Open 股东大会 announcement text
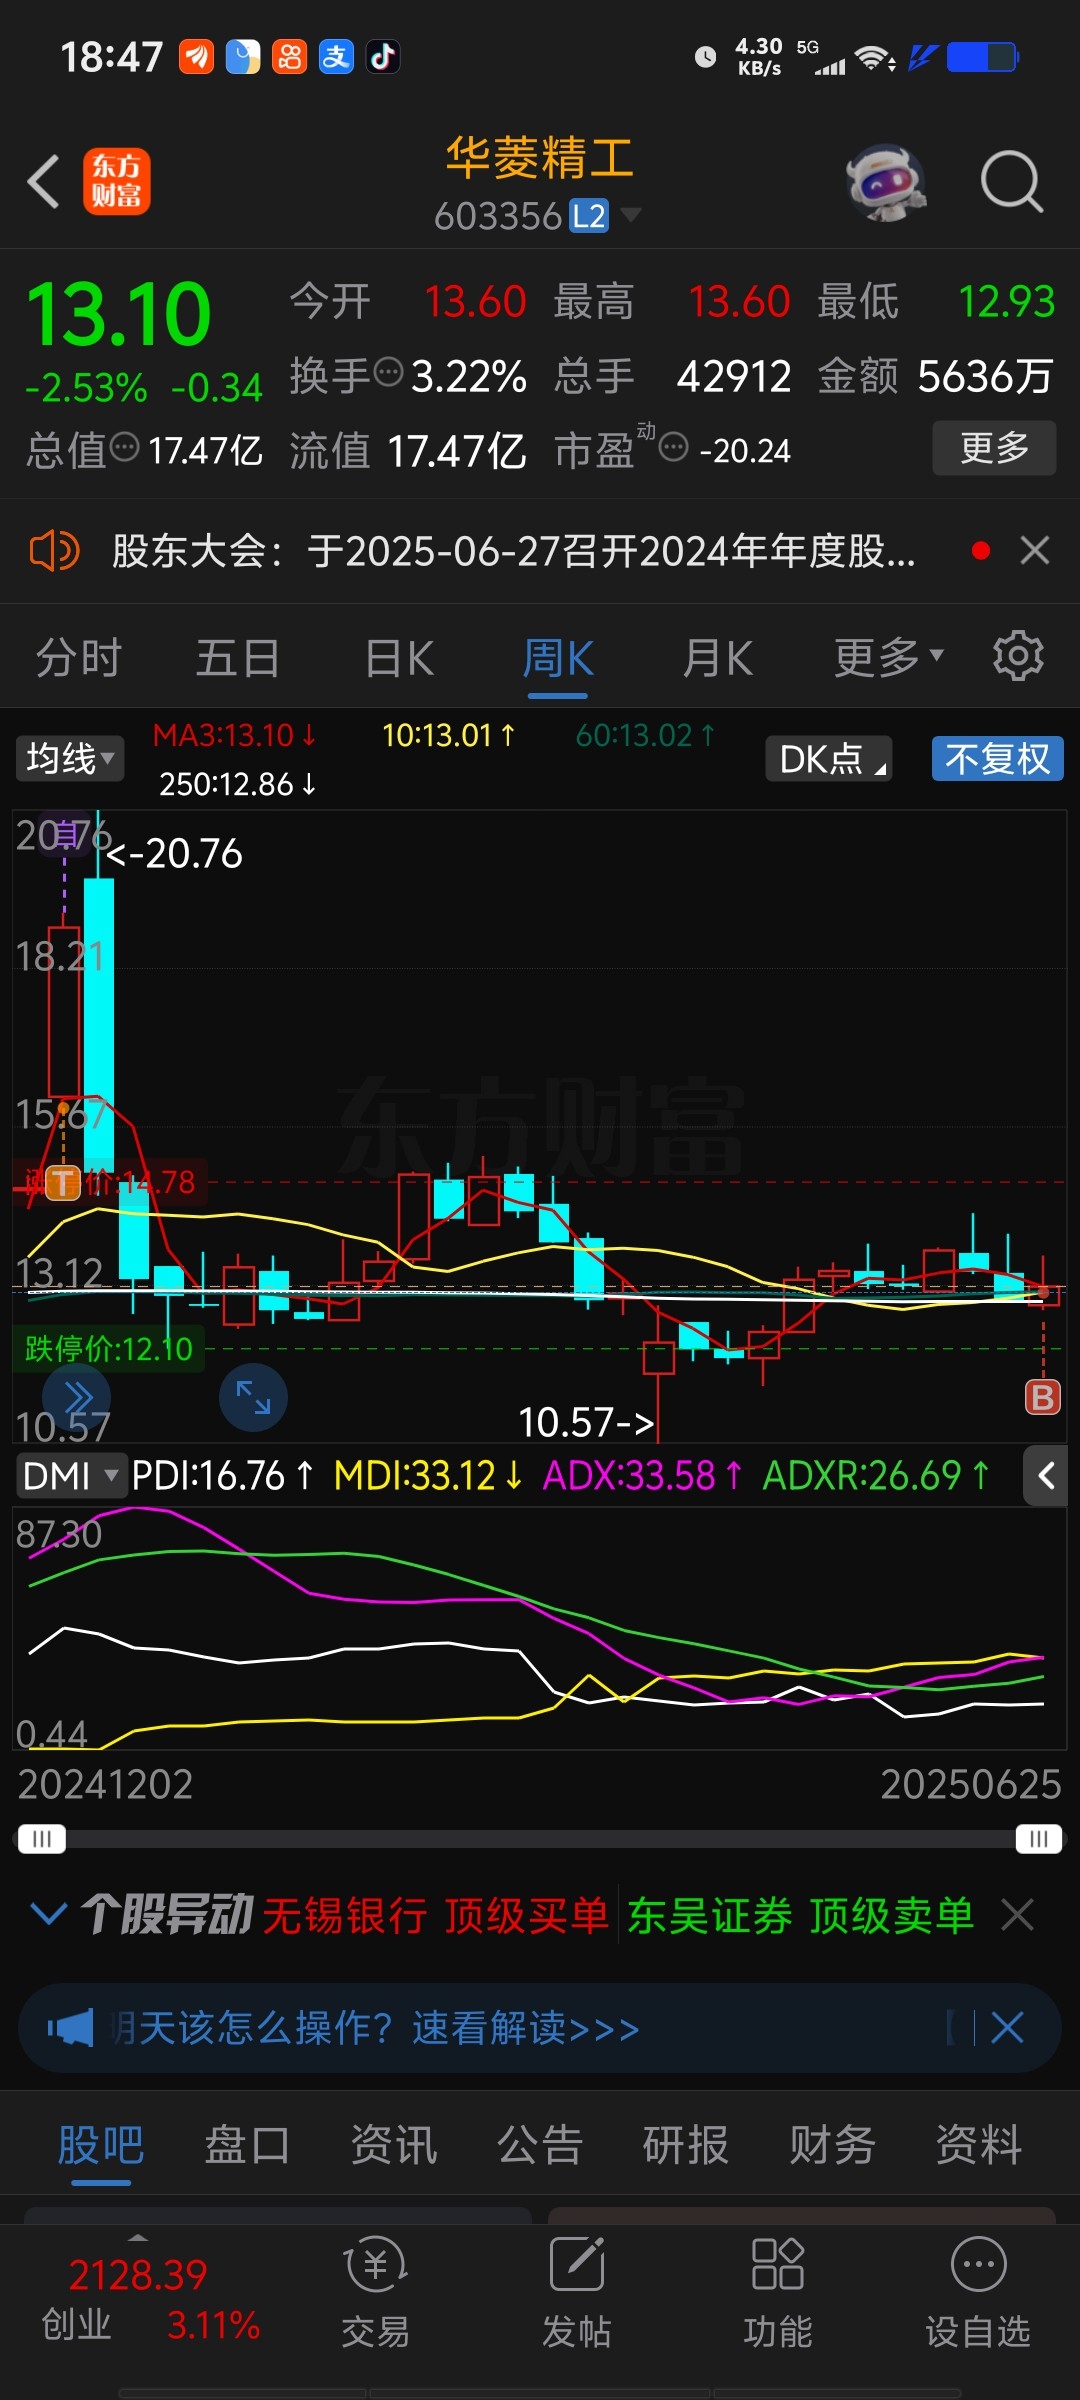1080x2400 pixels. pos(513,551)
